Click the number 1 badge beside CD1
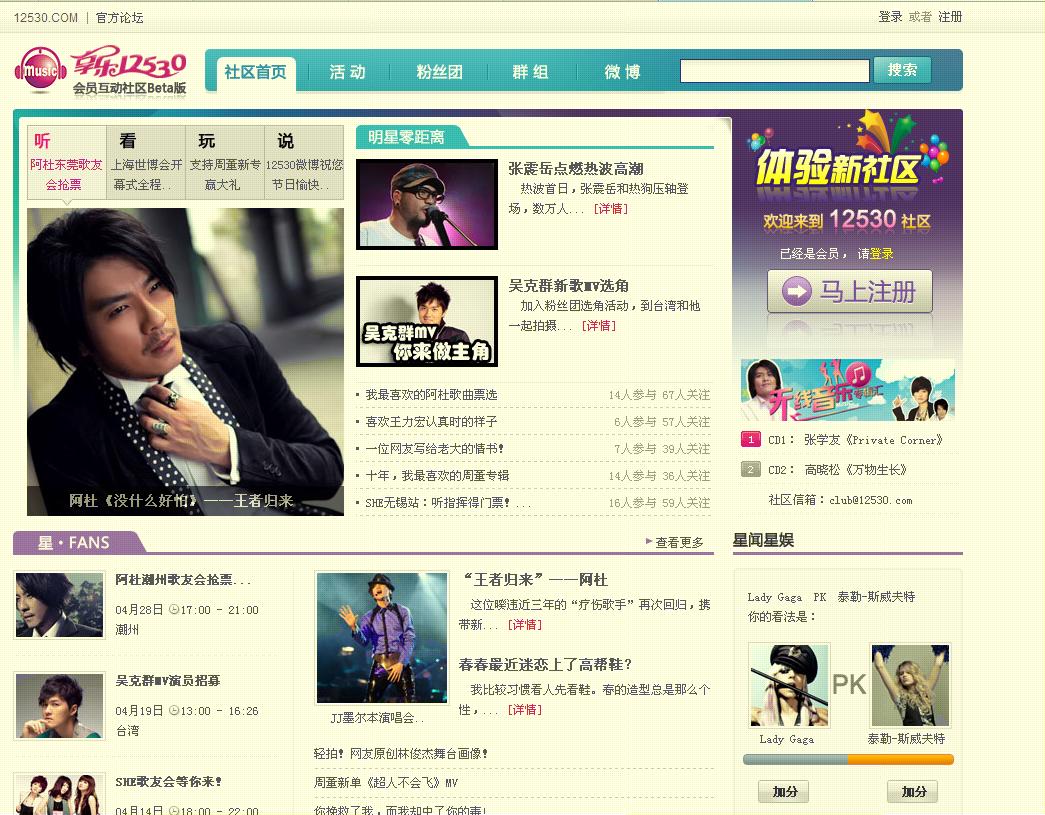This screenshot has height=815, width=1045. (x=750, y=440)
